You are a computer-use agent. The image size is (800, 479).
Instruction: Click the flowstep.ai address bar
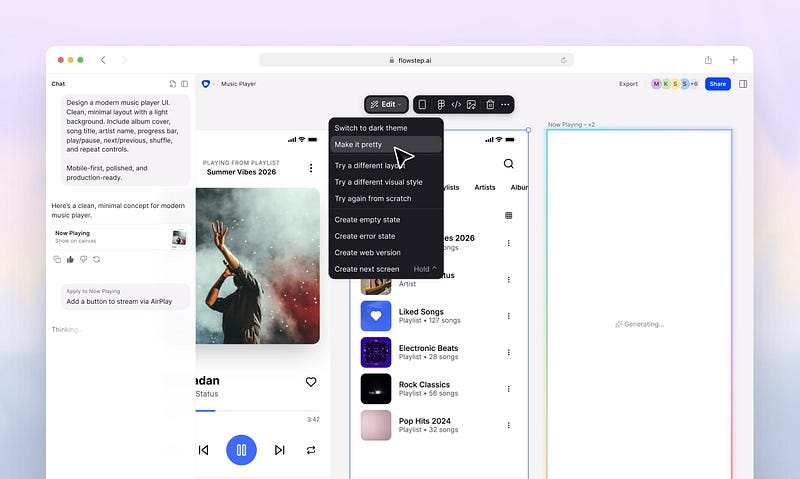(x=416, y=60)
